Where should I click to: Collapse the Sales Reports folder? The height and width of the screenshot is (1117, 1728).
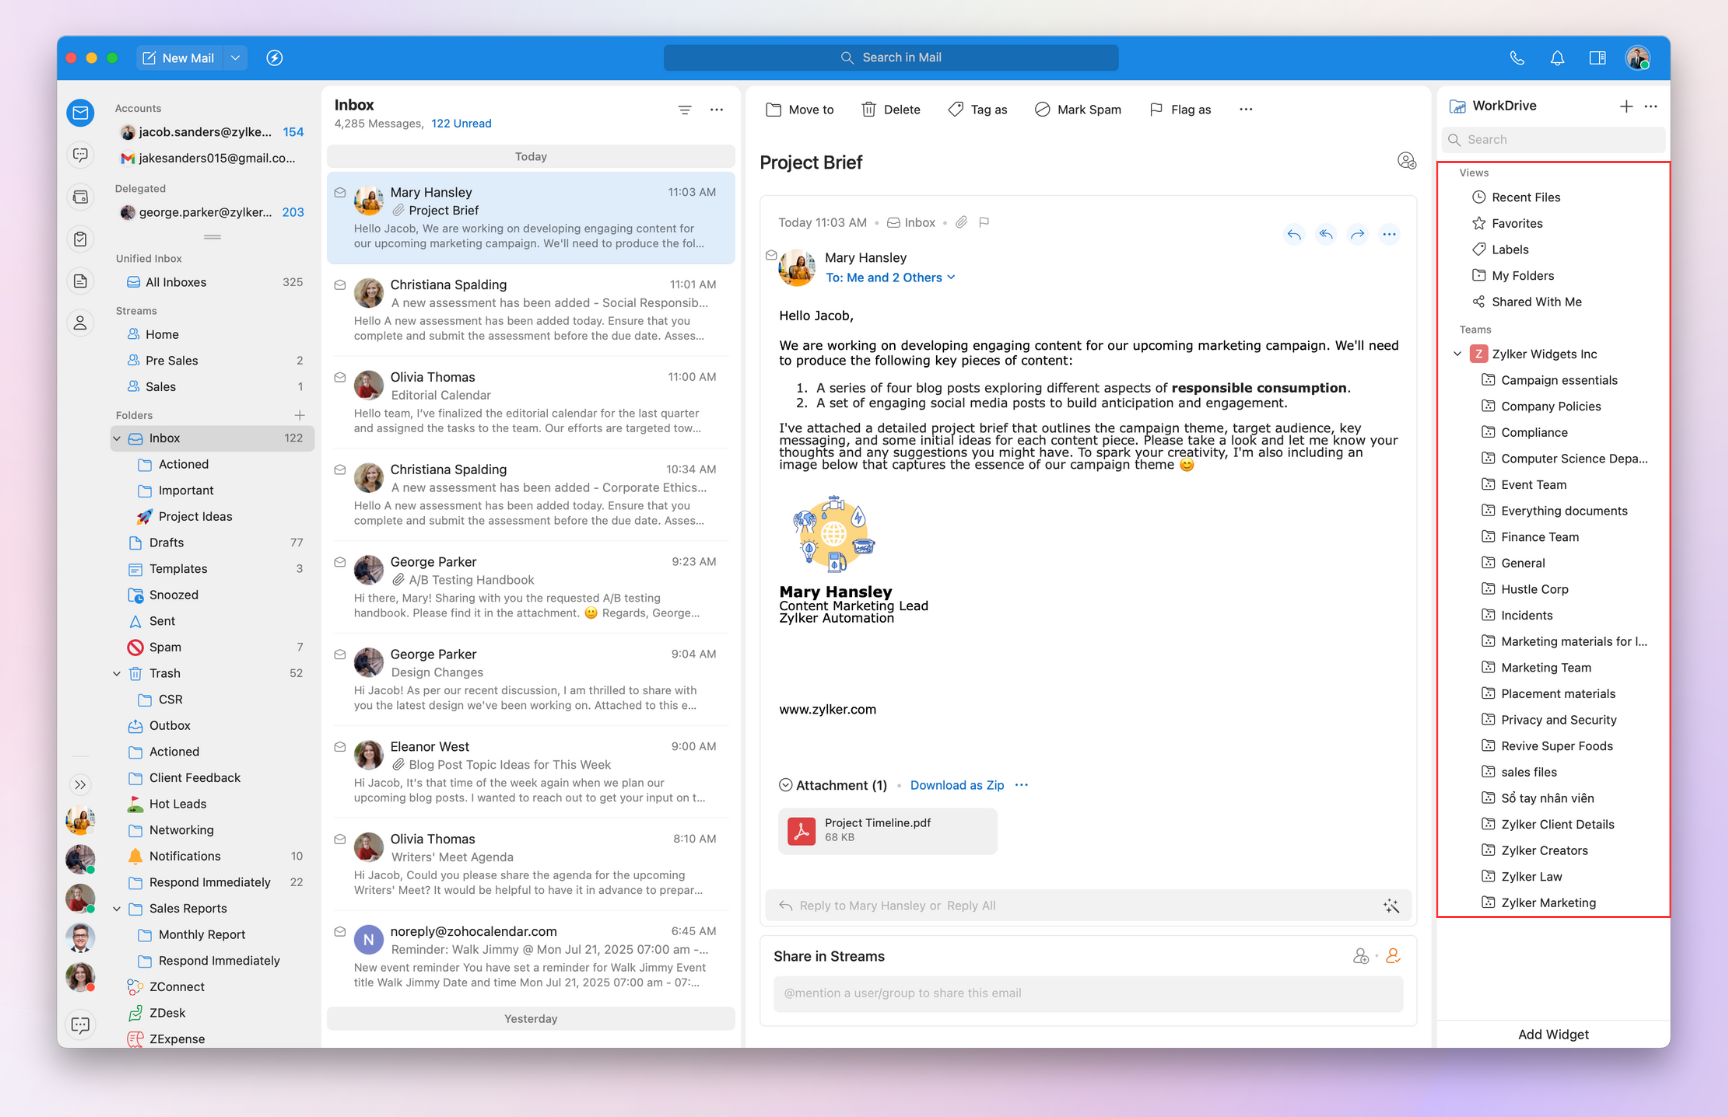click(117, 909)
